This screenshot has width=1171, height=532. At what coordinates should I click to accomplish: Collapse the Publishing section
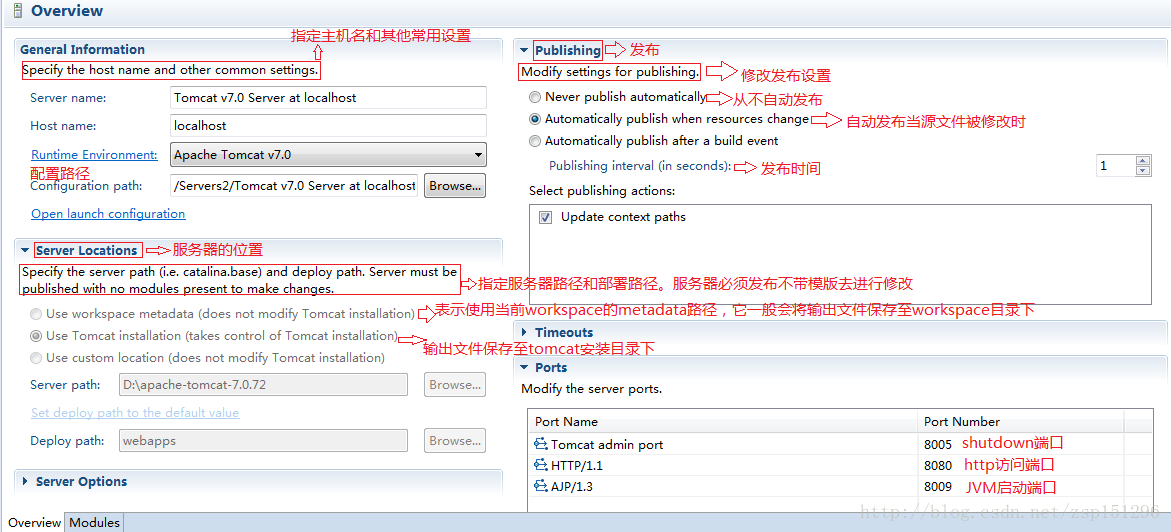(524, 50)
